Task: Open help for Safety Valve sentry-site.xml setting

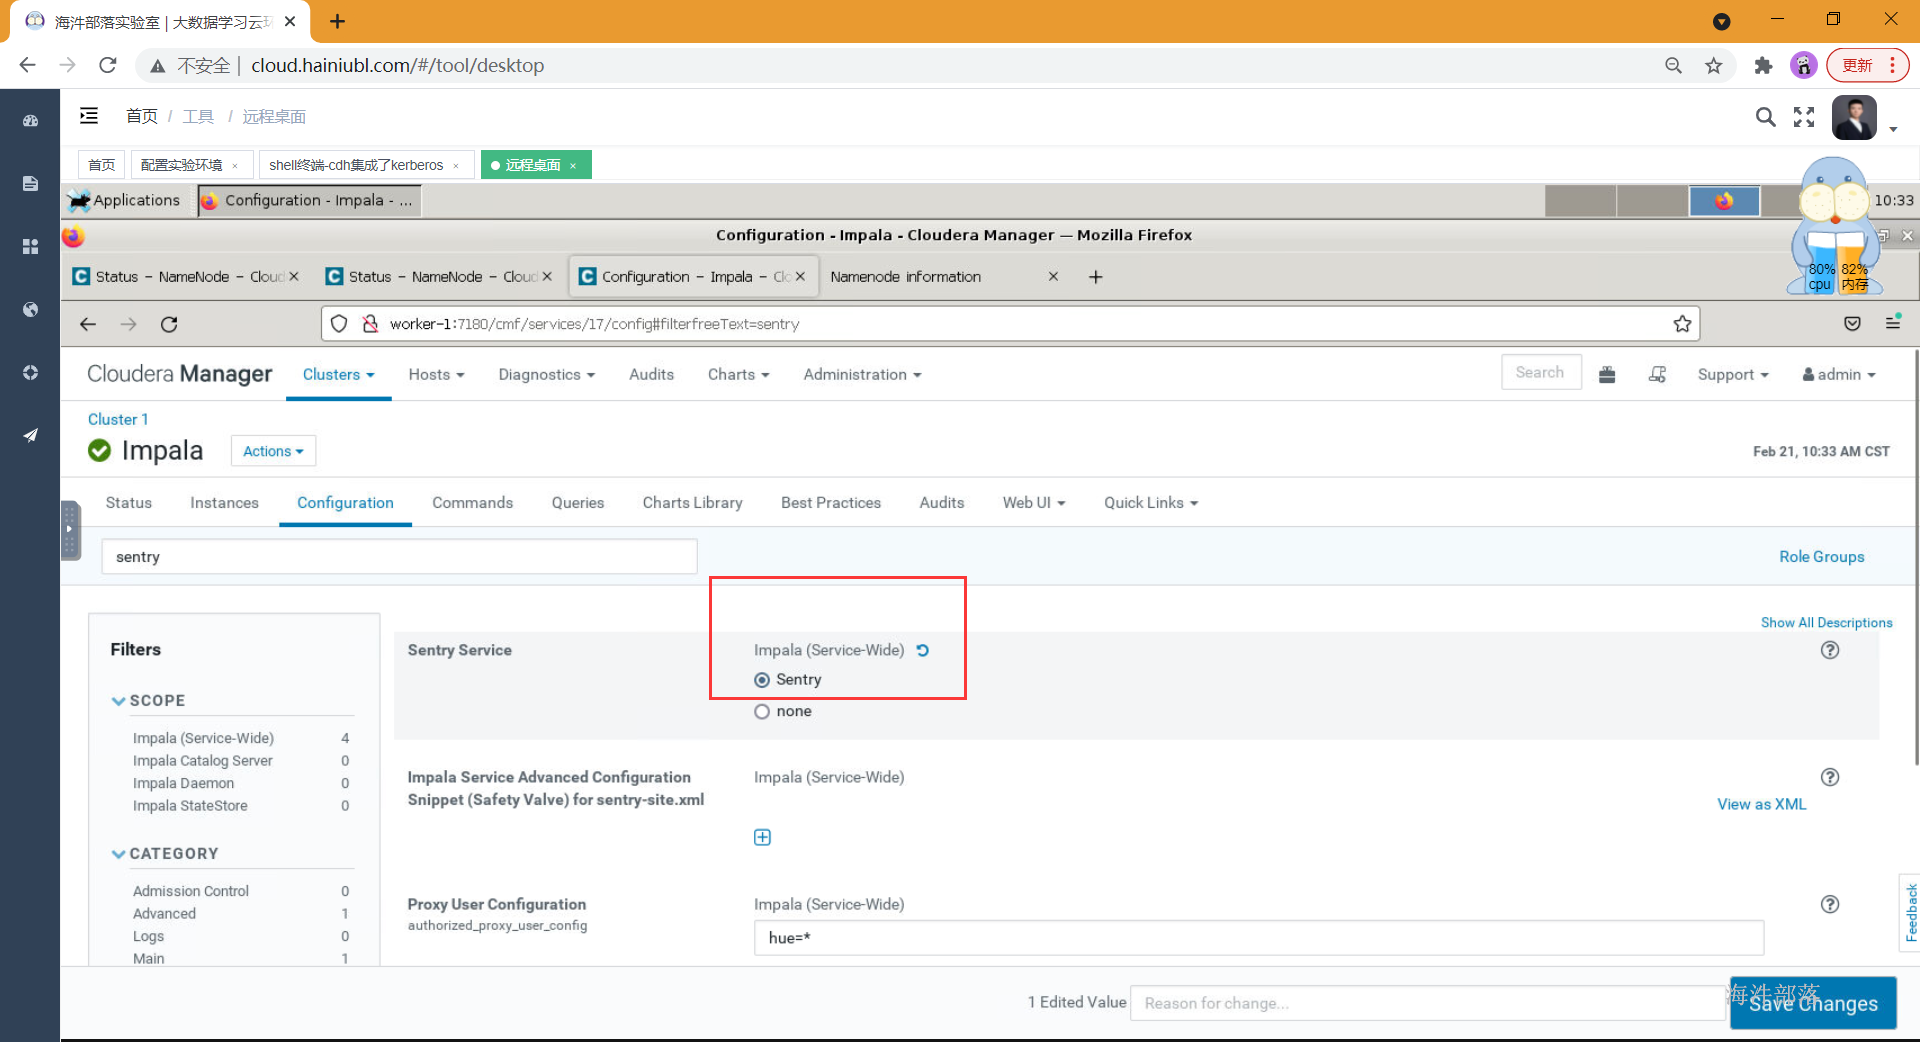Action: (x=1830, y=777)
